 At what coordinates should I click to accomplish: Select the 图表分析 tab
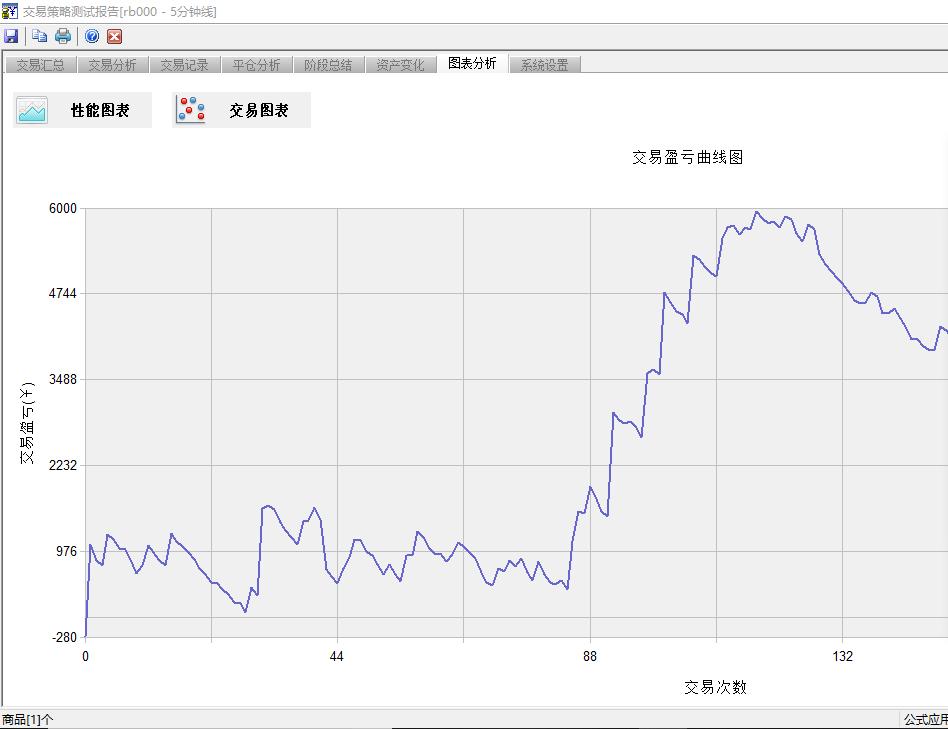tap(470, 62)
